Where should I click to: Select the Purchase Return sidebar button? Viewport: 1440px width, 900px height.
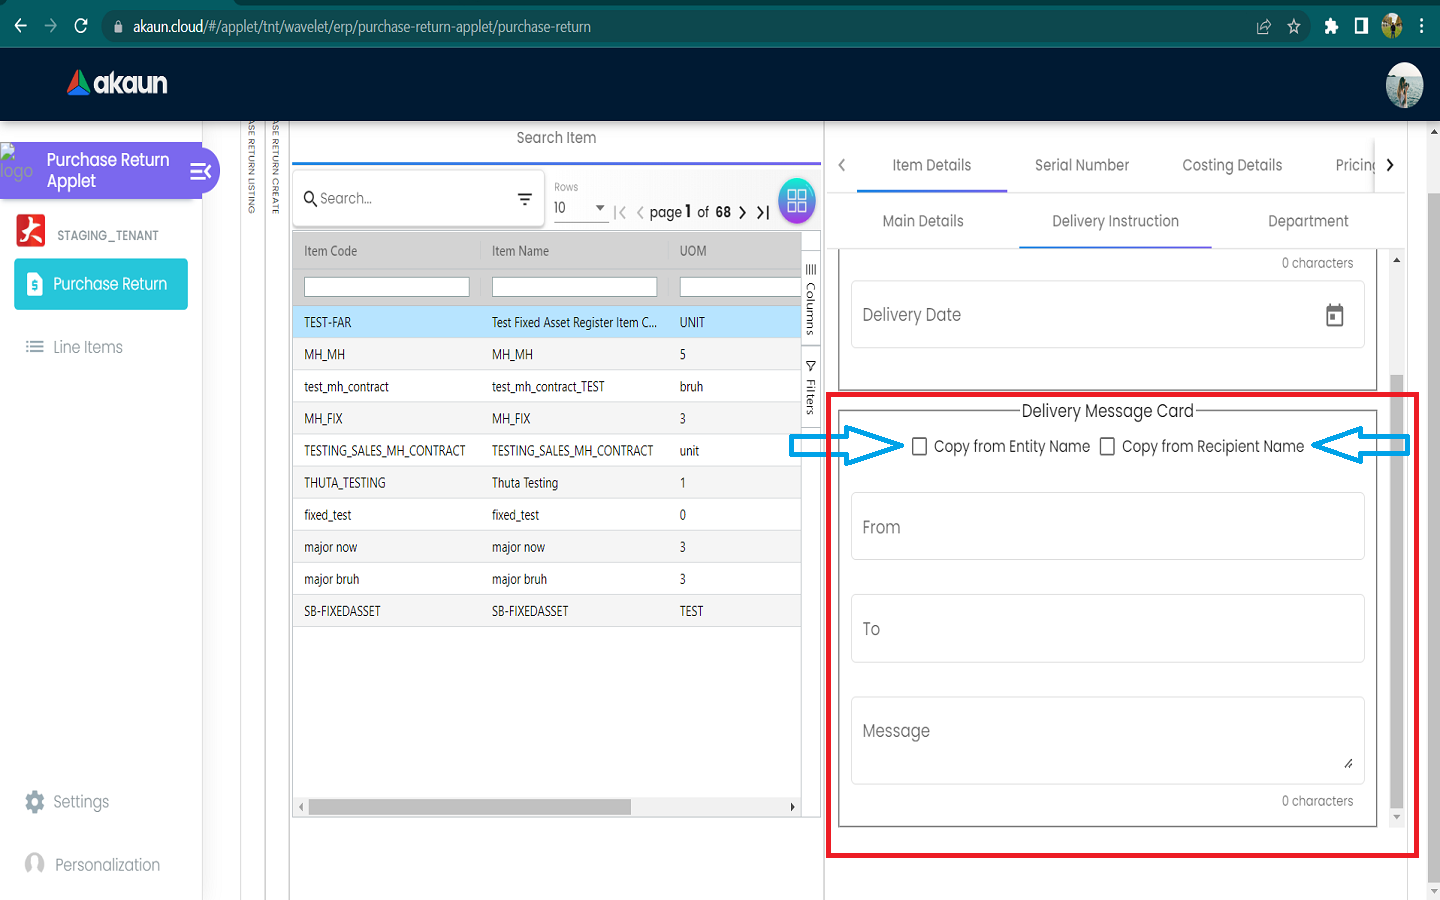(x=101, y=284)
